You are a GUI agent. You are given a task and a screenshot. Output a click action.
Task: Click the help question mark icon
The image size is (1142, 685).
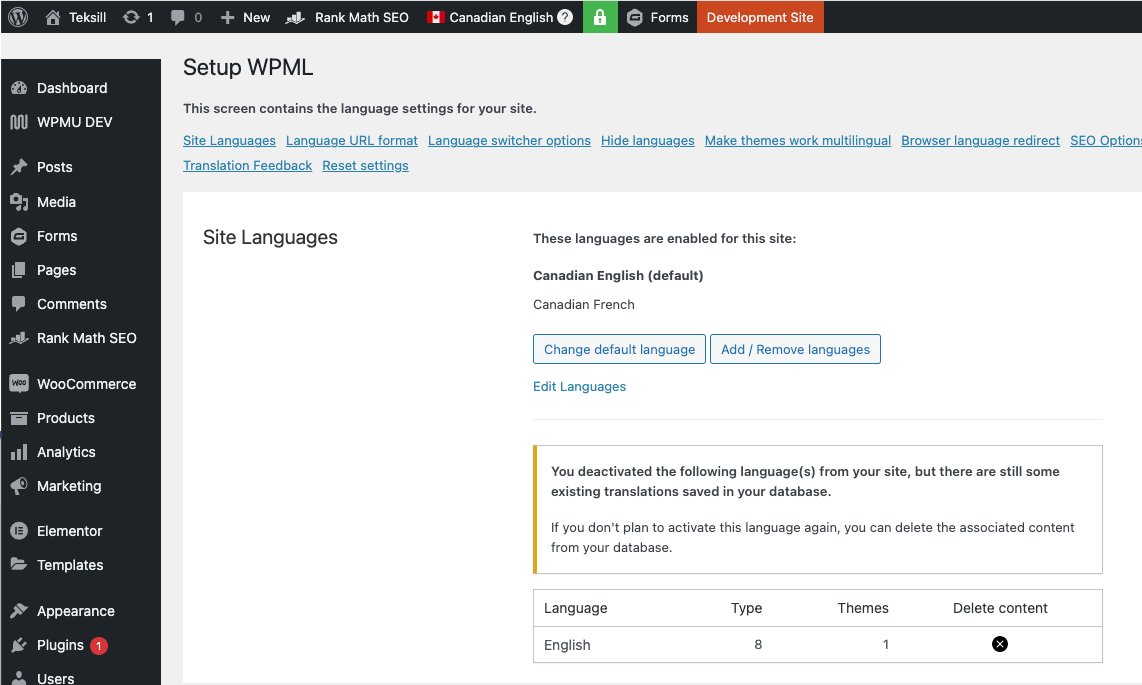click(565, 17)
